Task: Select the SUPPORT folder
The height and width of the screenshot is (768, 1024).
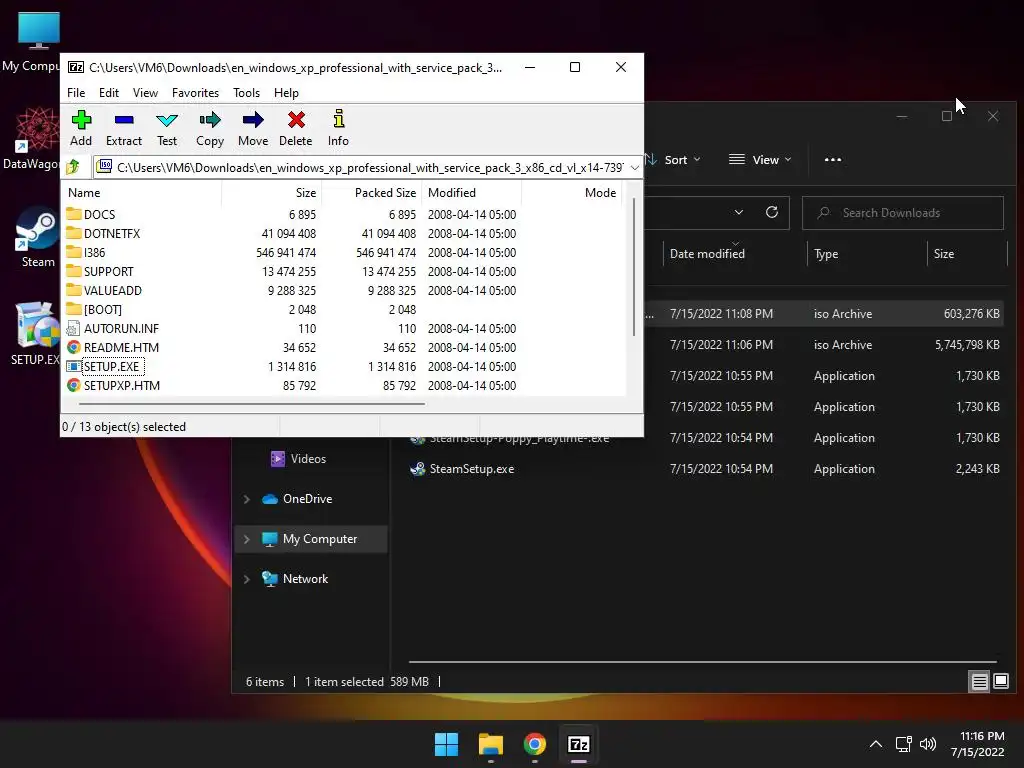Action: [100, 272]
